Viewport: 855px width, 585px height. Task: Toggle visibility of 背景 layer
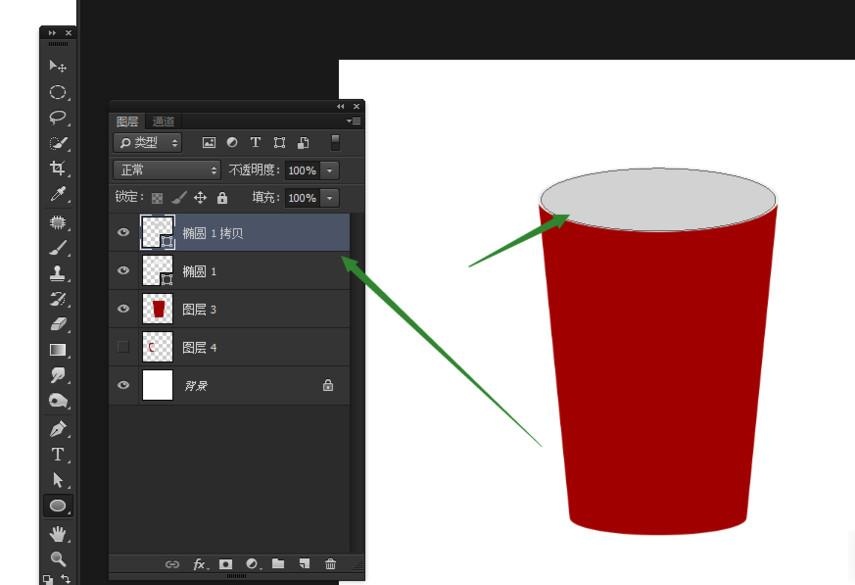tap(123, 385)
